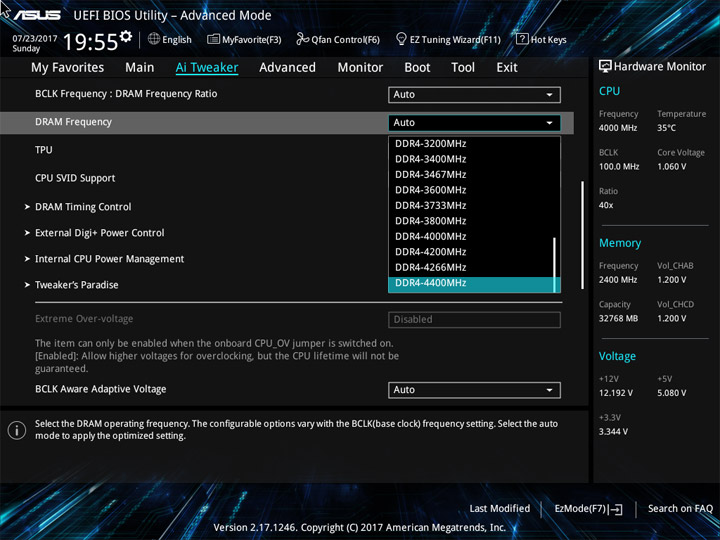Click the EzMode exit arrow icon

coord(615,509)
